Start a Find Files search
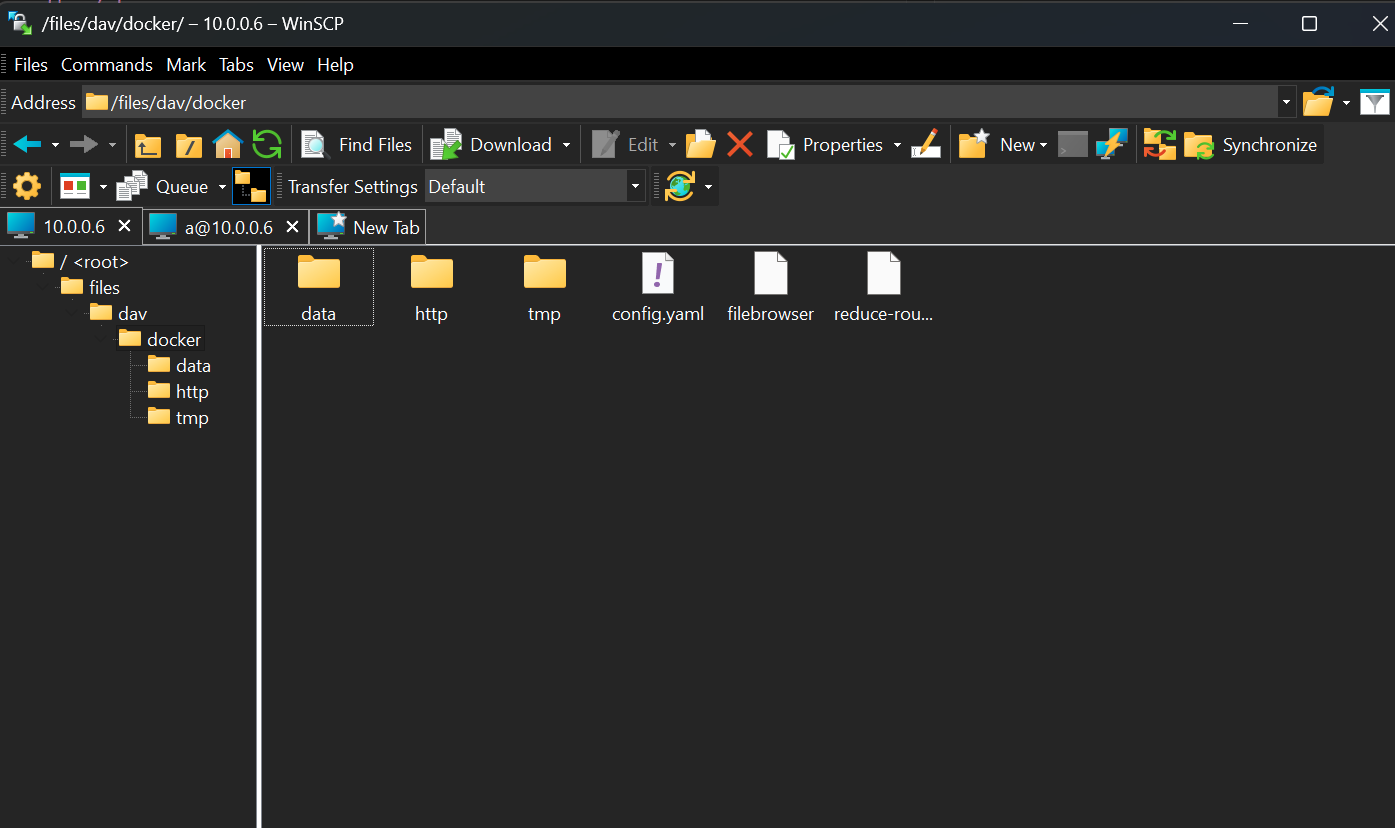 coord(356,144)
